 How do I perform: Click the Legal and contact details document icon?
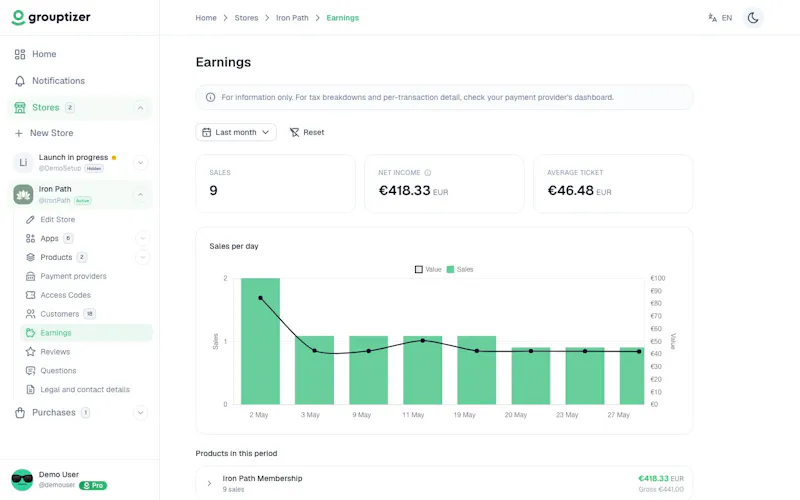(30, 389)
